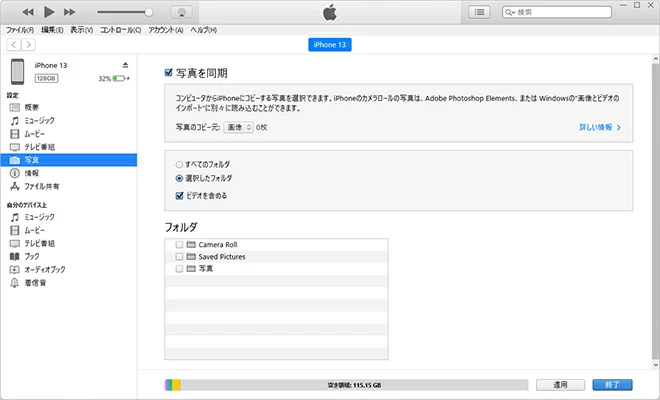Open the 写真のコピー元 画像 dropdown
This screenshot has height=400, width=660.
coord(238,127)
